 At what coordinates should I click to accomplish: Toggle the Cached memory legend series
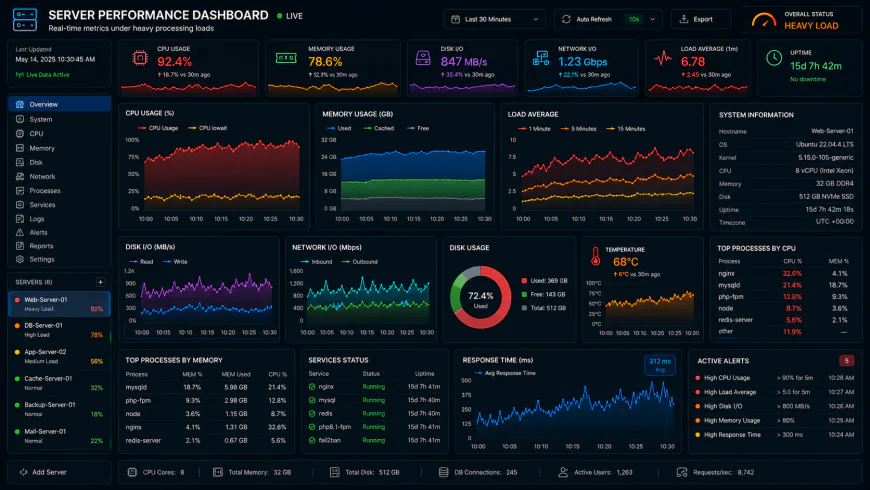[x=378, y=128]
